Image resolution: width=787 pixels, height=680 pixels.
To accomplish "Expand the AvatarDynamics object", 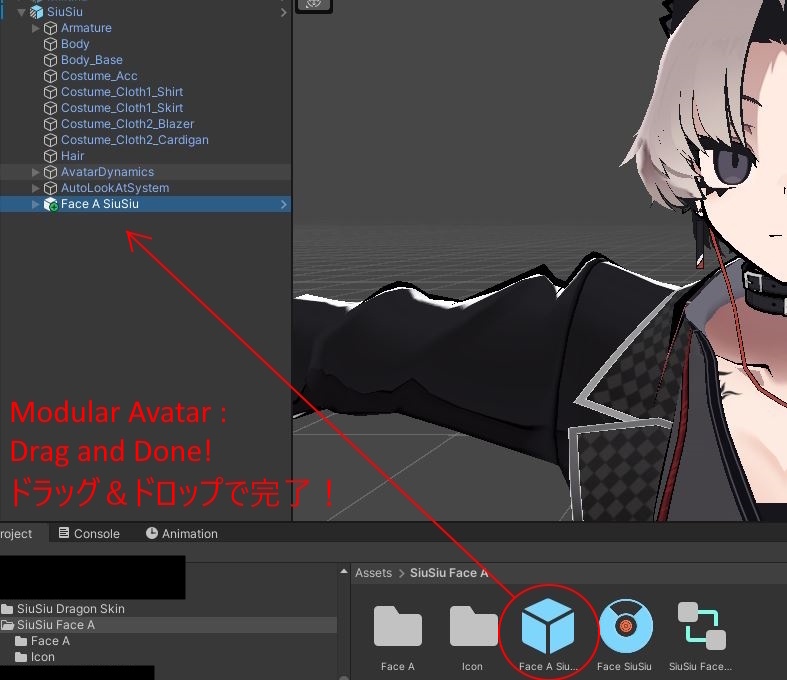I will [35, 172].
